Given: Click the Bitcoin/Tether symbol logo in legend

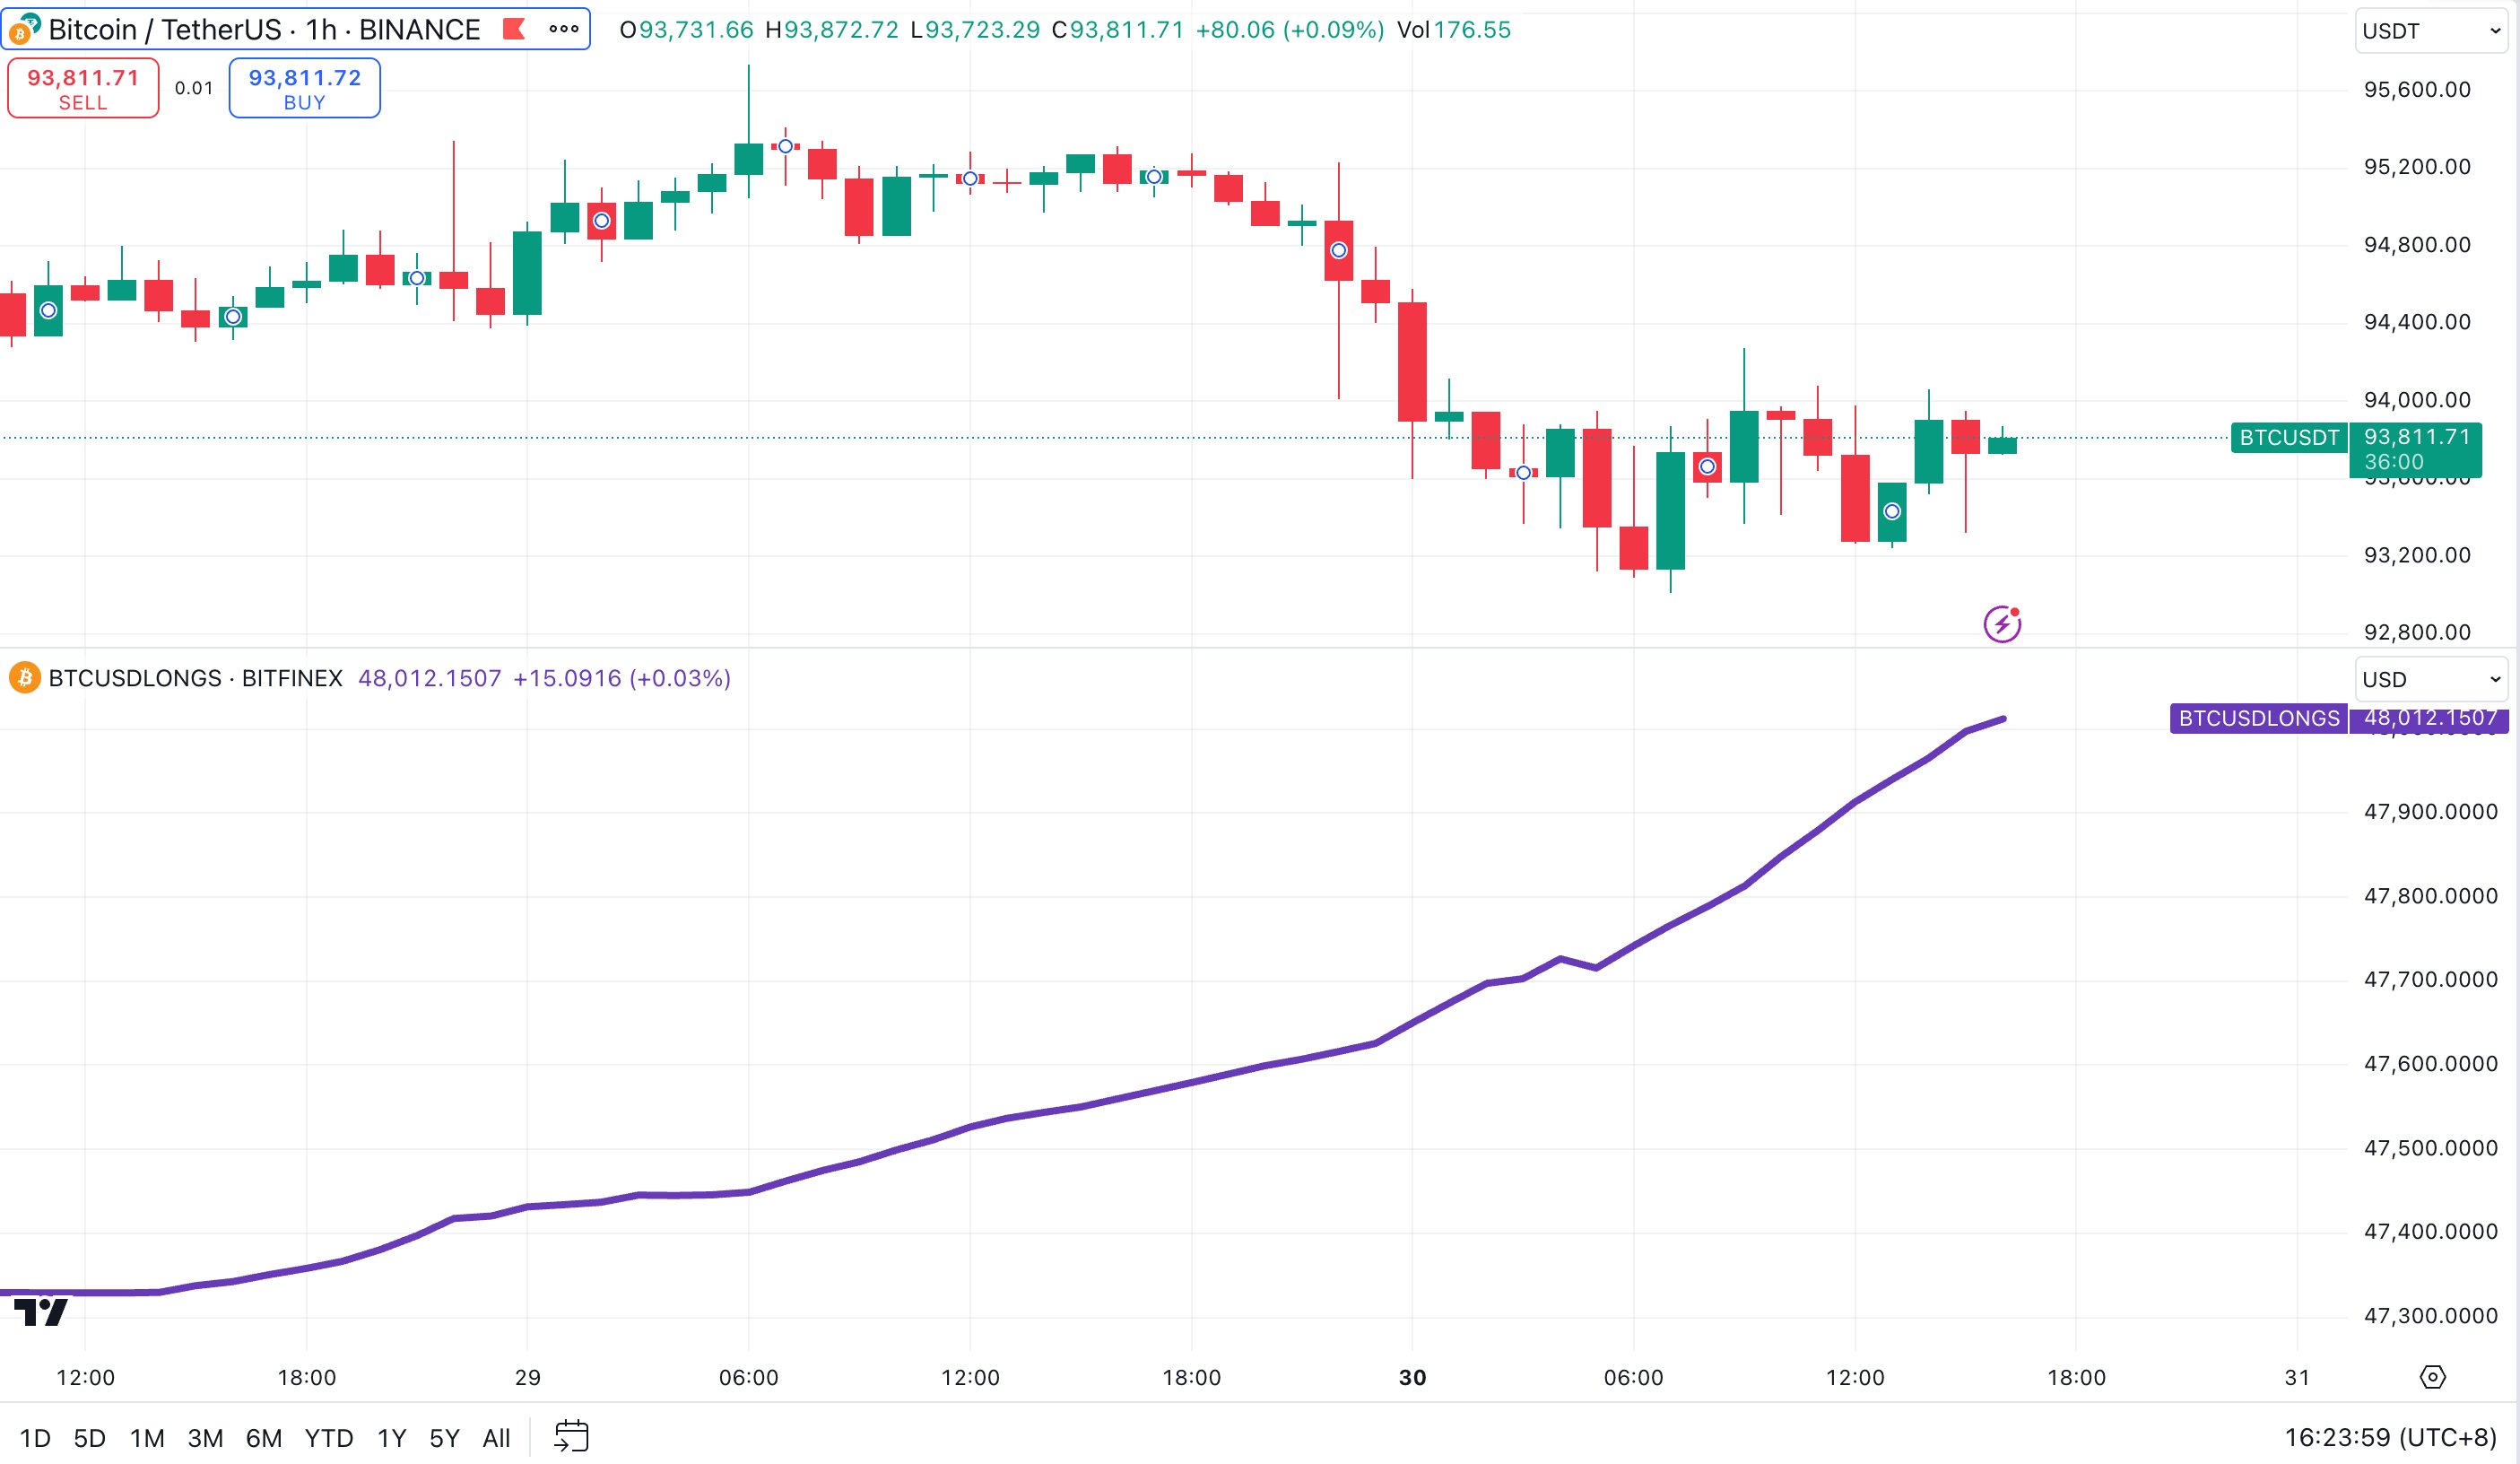Looking at the screenshot, I should coord(24,29).
